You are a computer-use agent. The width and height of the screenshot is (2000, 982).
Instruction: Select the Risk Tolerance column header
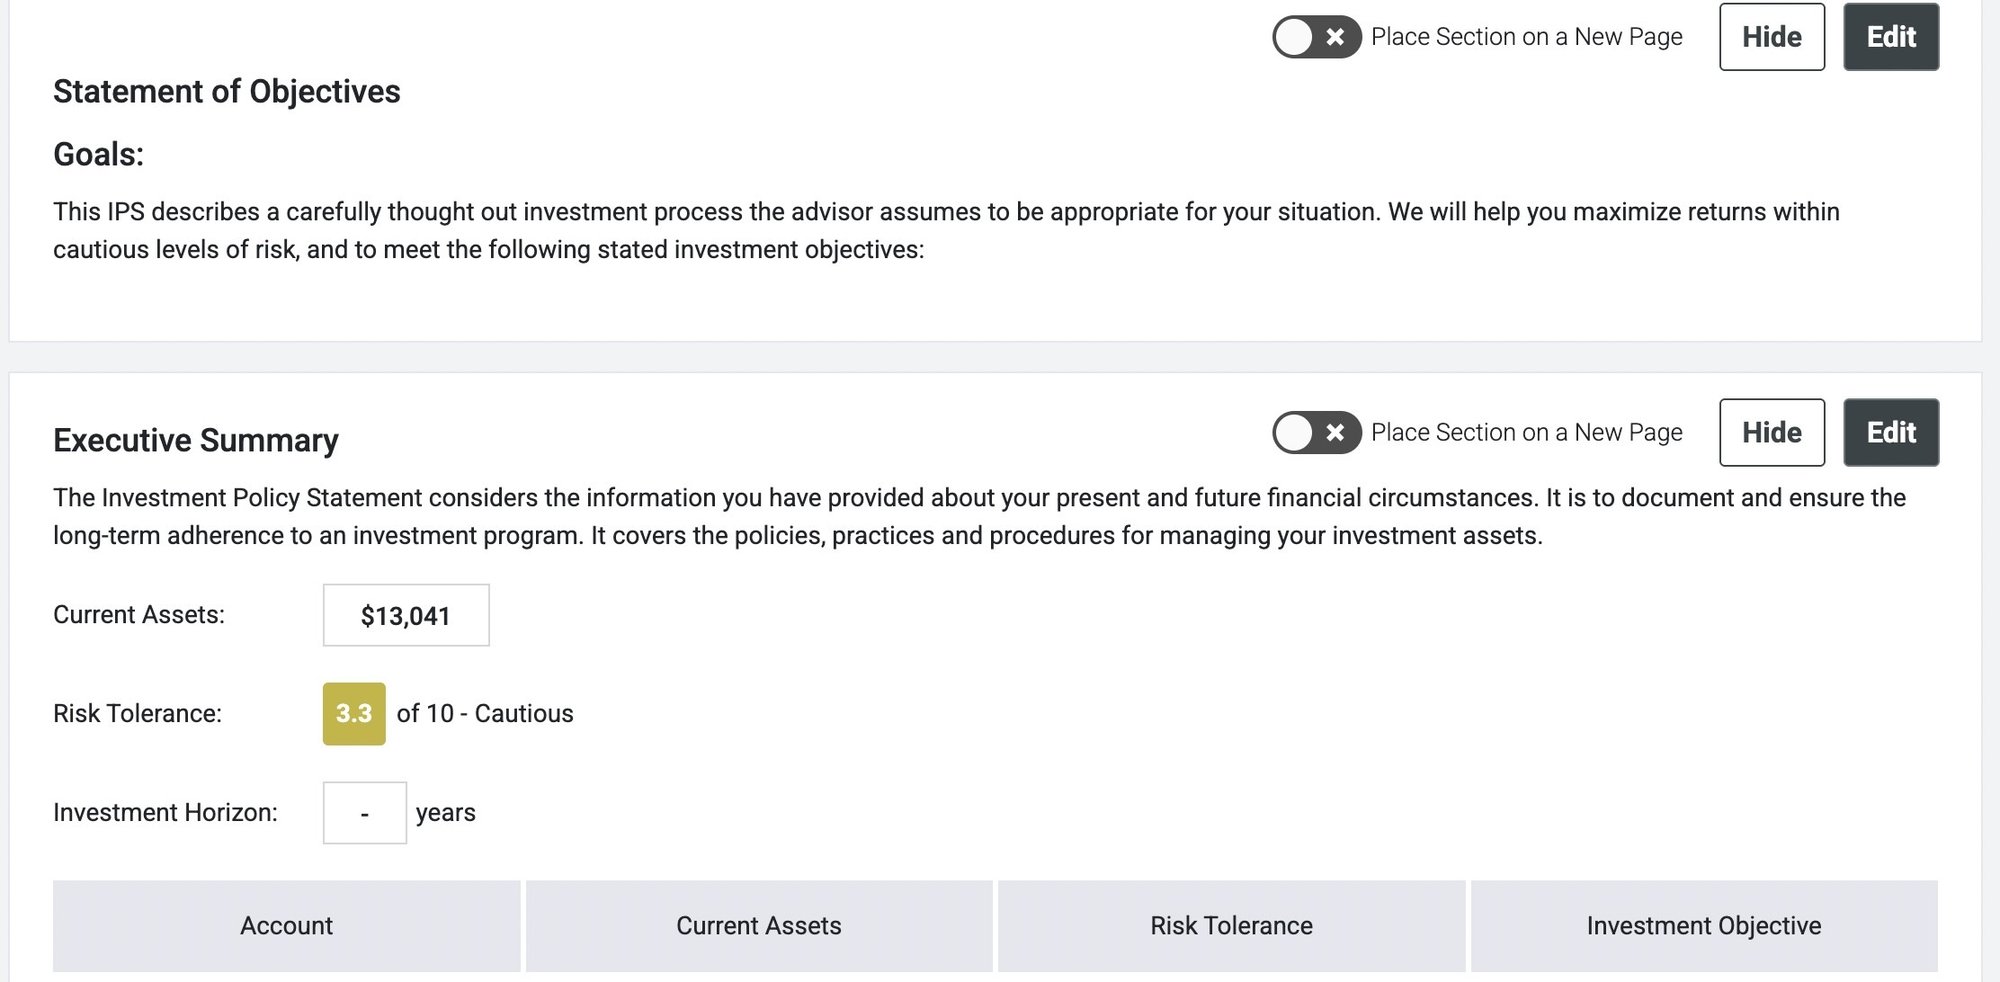click(1232, 926)
